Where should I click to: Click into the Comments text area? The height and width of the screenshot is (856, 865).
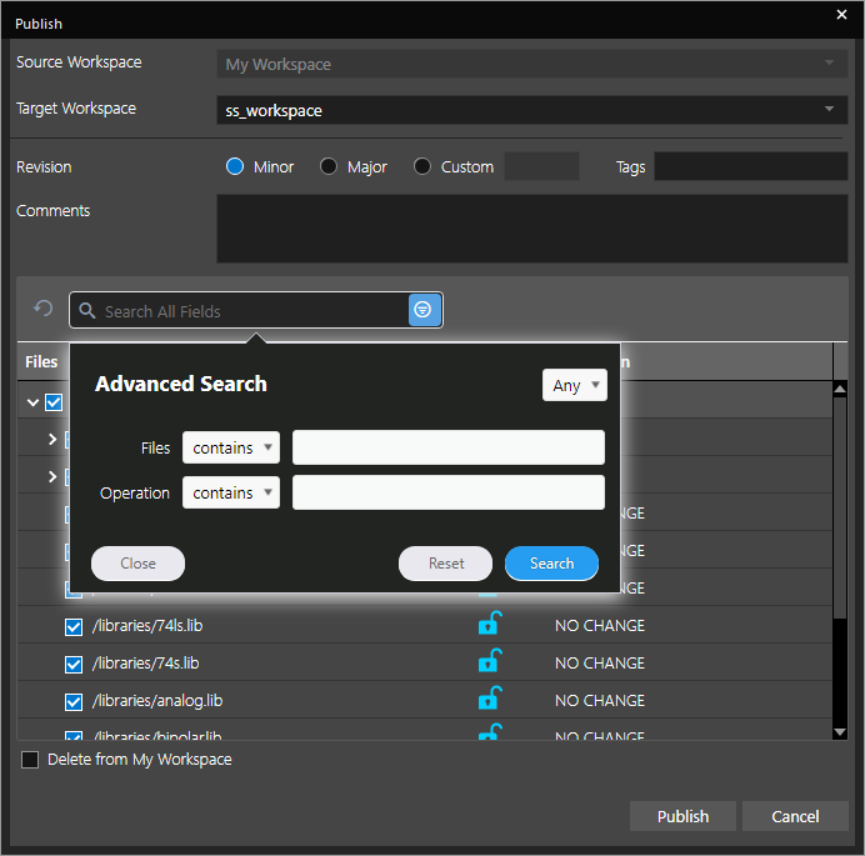point(531,228)
